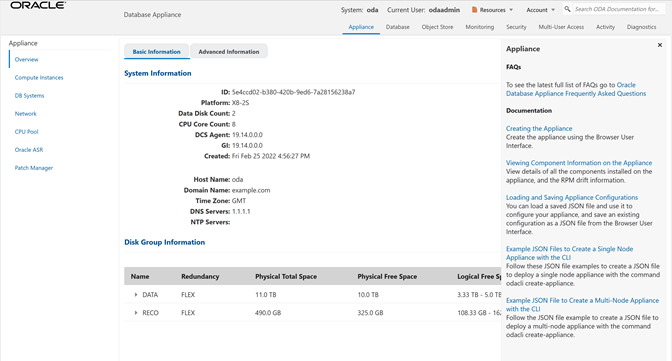The image size is (672, 361).
Task: Open the Multi-User Access tab
Action: [x=561, y=27]
